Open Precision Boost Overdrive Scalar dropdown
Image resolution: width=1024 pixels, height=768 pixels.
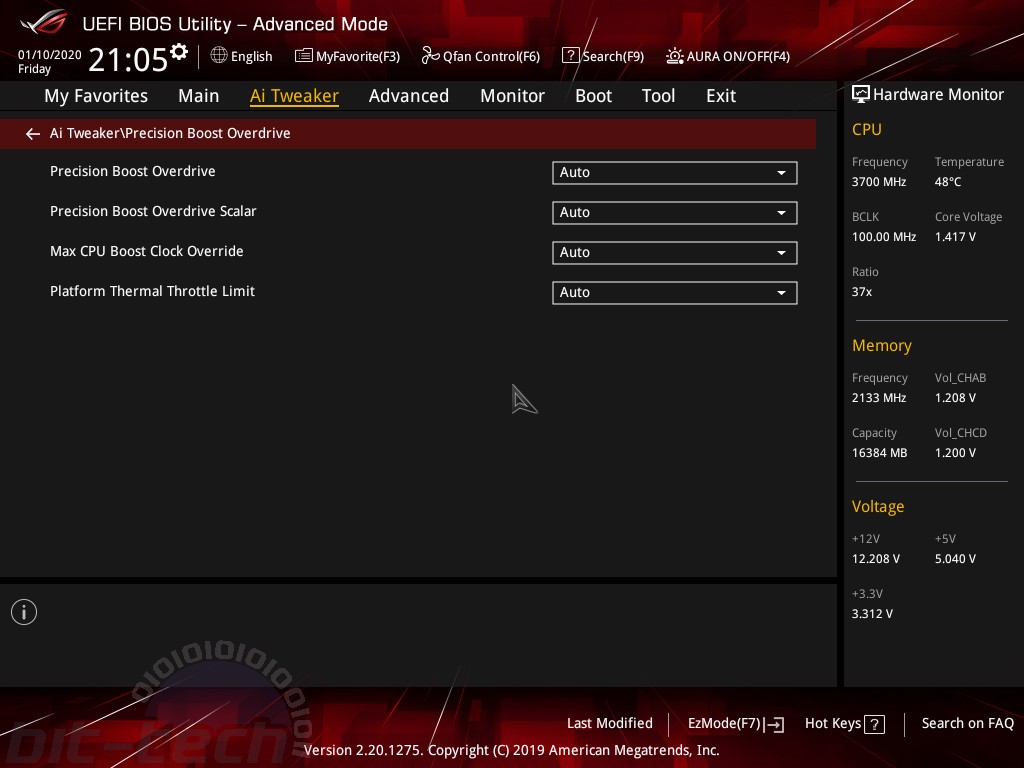tap(675, 213)
